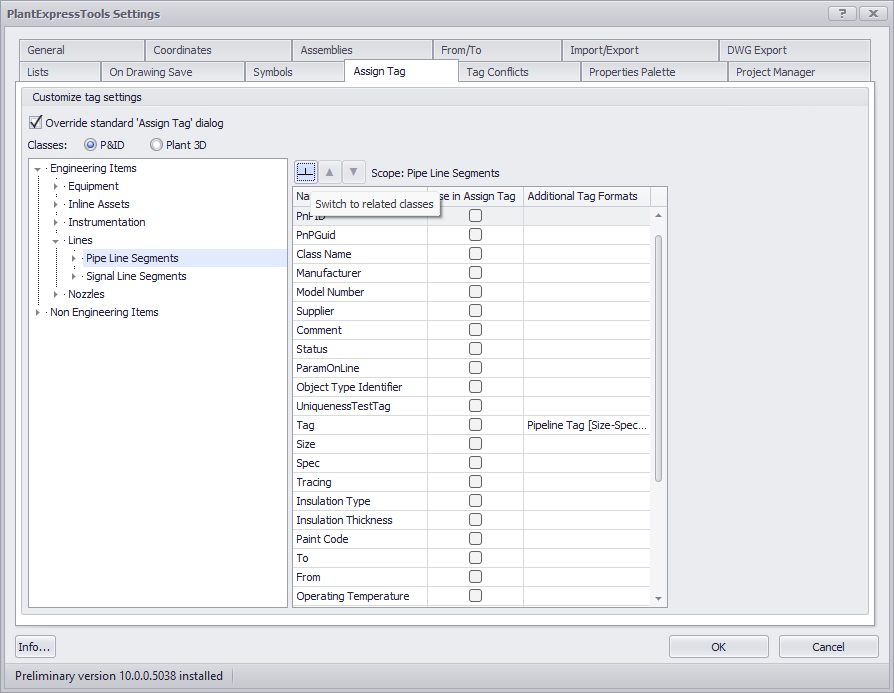
Task: Switch to the Coordinates tab
Action: 218,50
